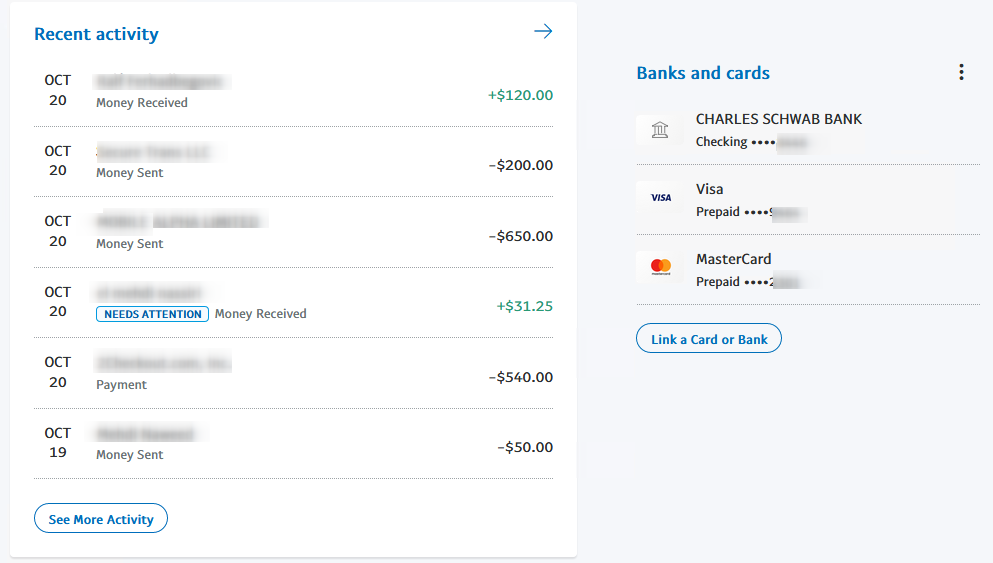Click the NEEDS ATTENTION badge
The height and width of the screenshot is (563, 993).
pos(153,314)
